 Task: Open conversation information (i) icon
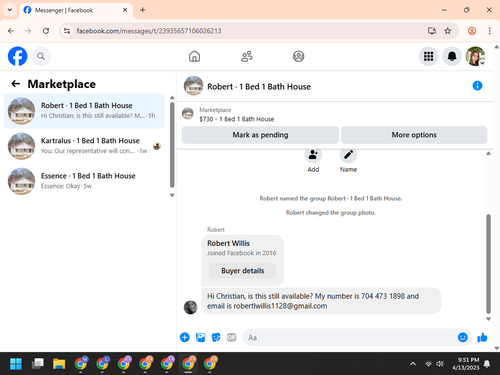(x=477, y=86)
